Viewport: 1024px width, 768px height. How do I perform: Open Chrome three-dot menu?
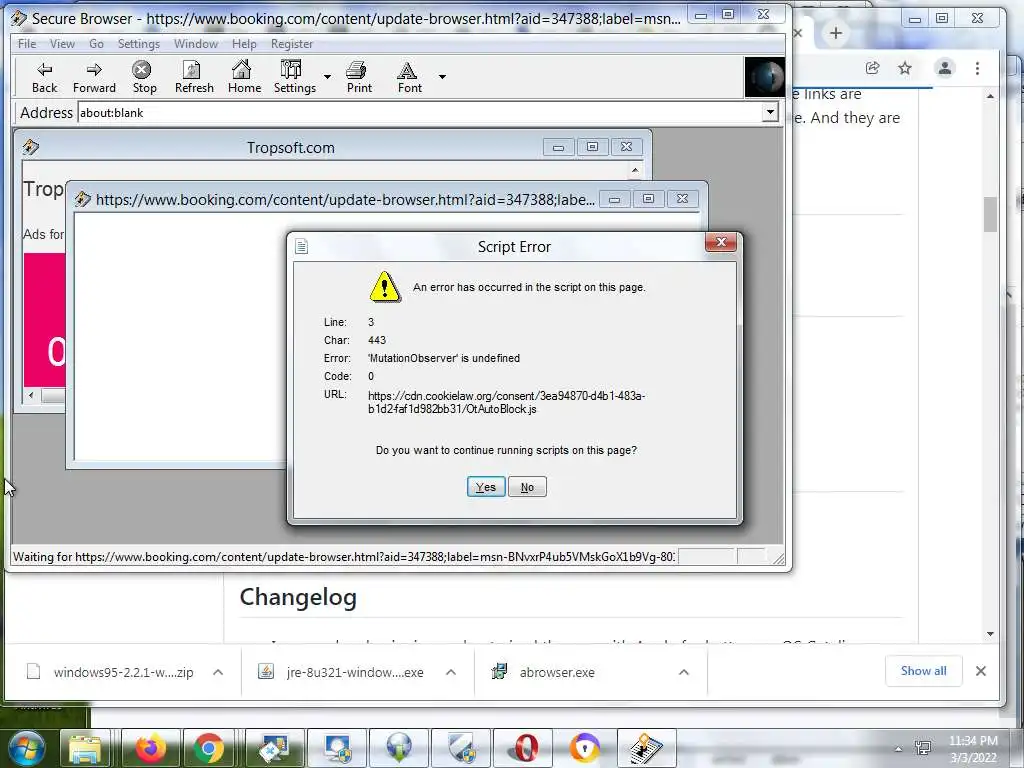click(978, 68)
